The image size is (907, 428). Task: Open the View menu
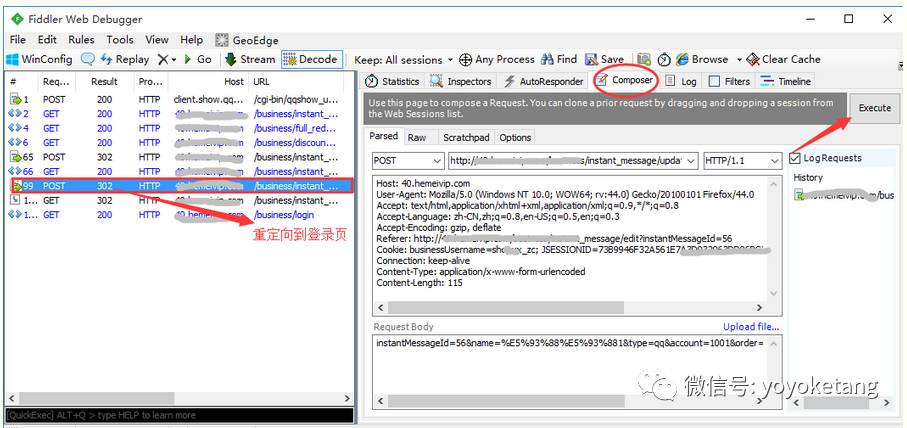pos(157,40)
